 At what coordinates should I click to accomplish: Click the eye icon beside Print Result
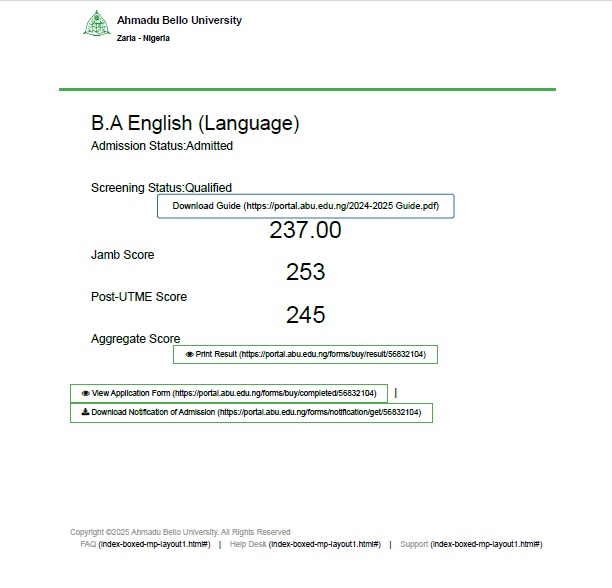(x=189, y=355)
